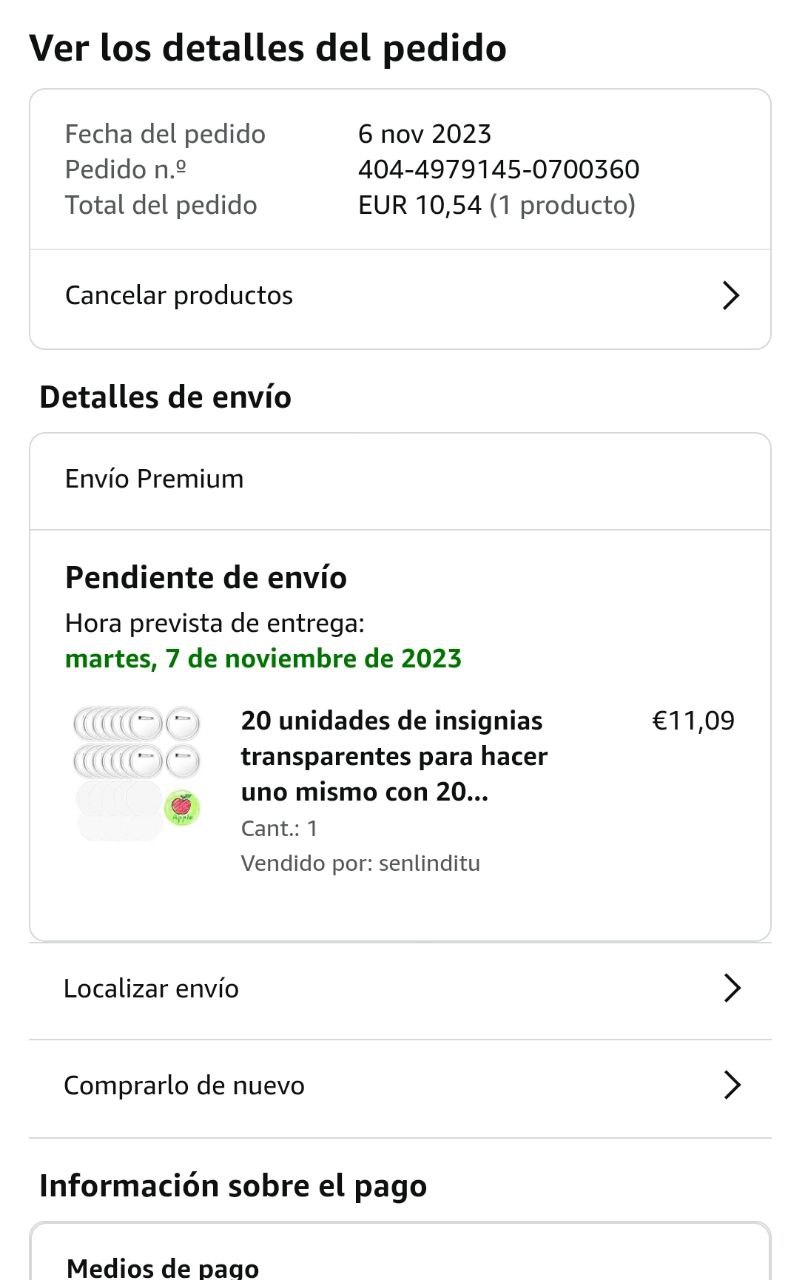This screenshot has height=1280, width=799.
Task: Tap the Medios de pago section
Action: [x=163, y=1267]
